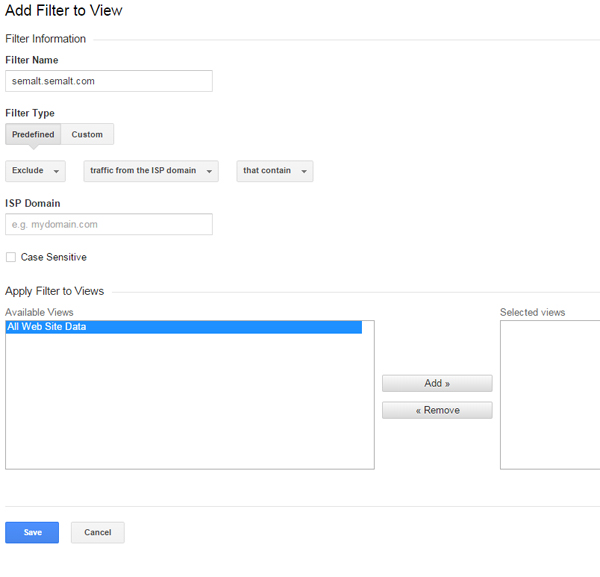Click the 'Apply Filter to Views' section title
Image resolution: width=600 pixels, height=577 pixels.
(55, 291)
